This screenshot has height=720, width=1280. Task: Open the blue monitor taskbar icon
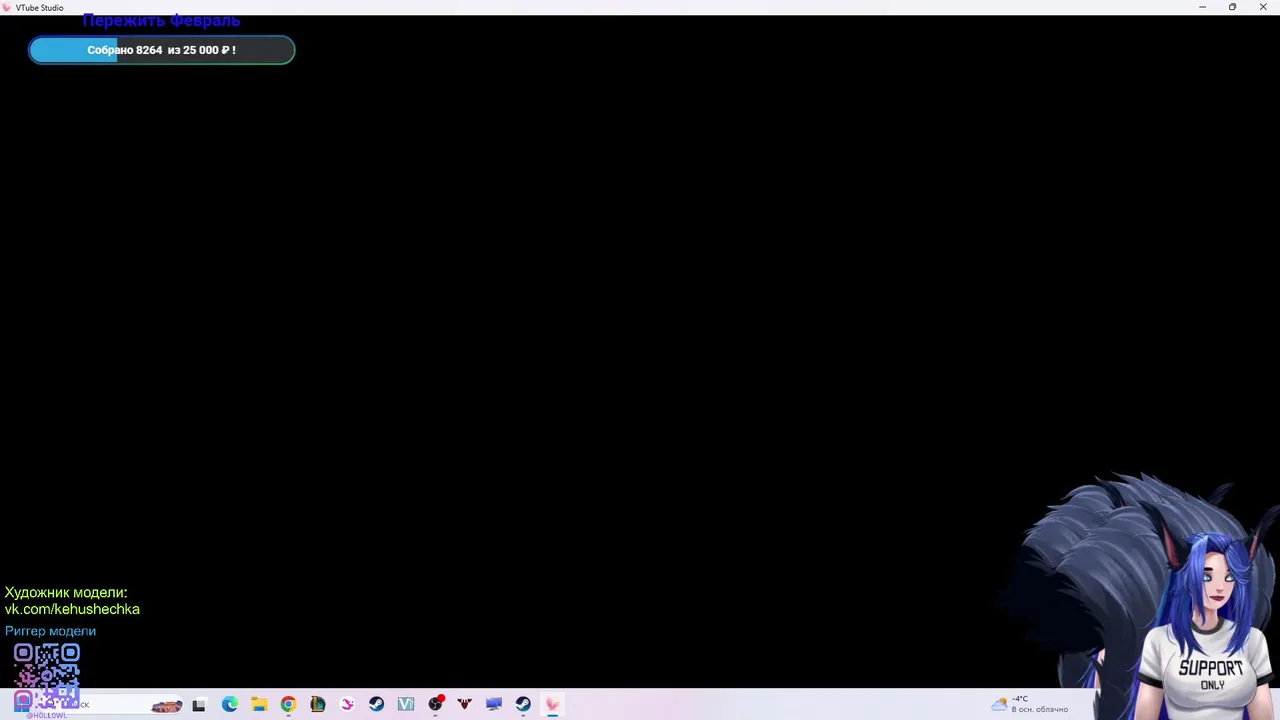(x=493, y=705)
